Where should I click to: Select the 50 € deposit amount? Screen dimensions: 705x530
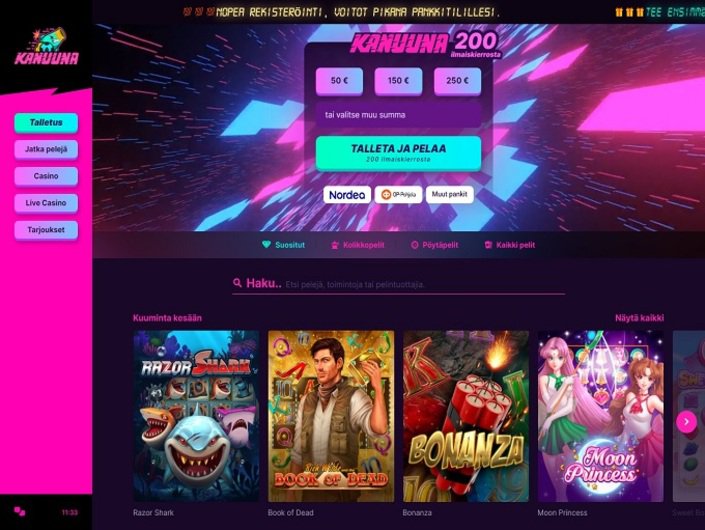(339, 81)
